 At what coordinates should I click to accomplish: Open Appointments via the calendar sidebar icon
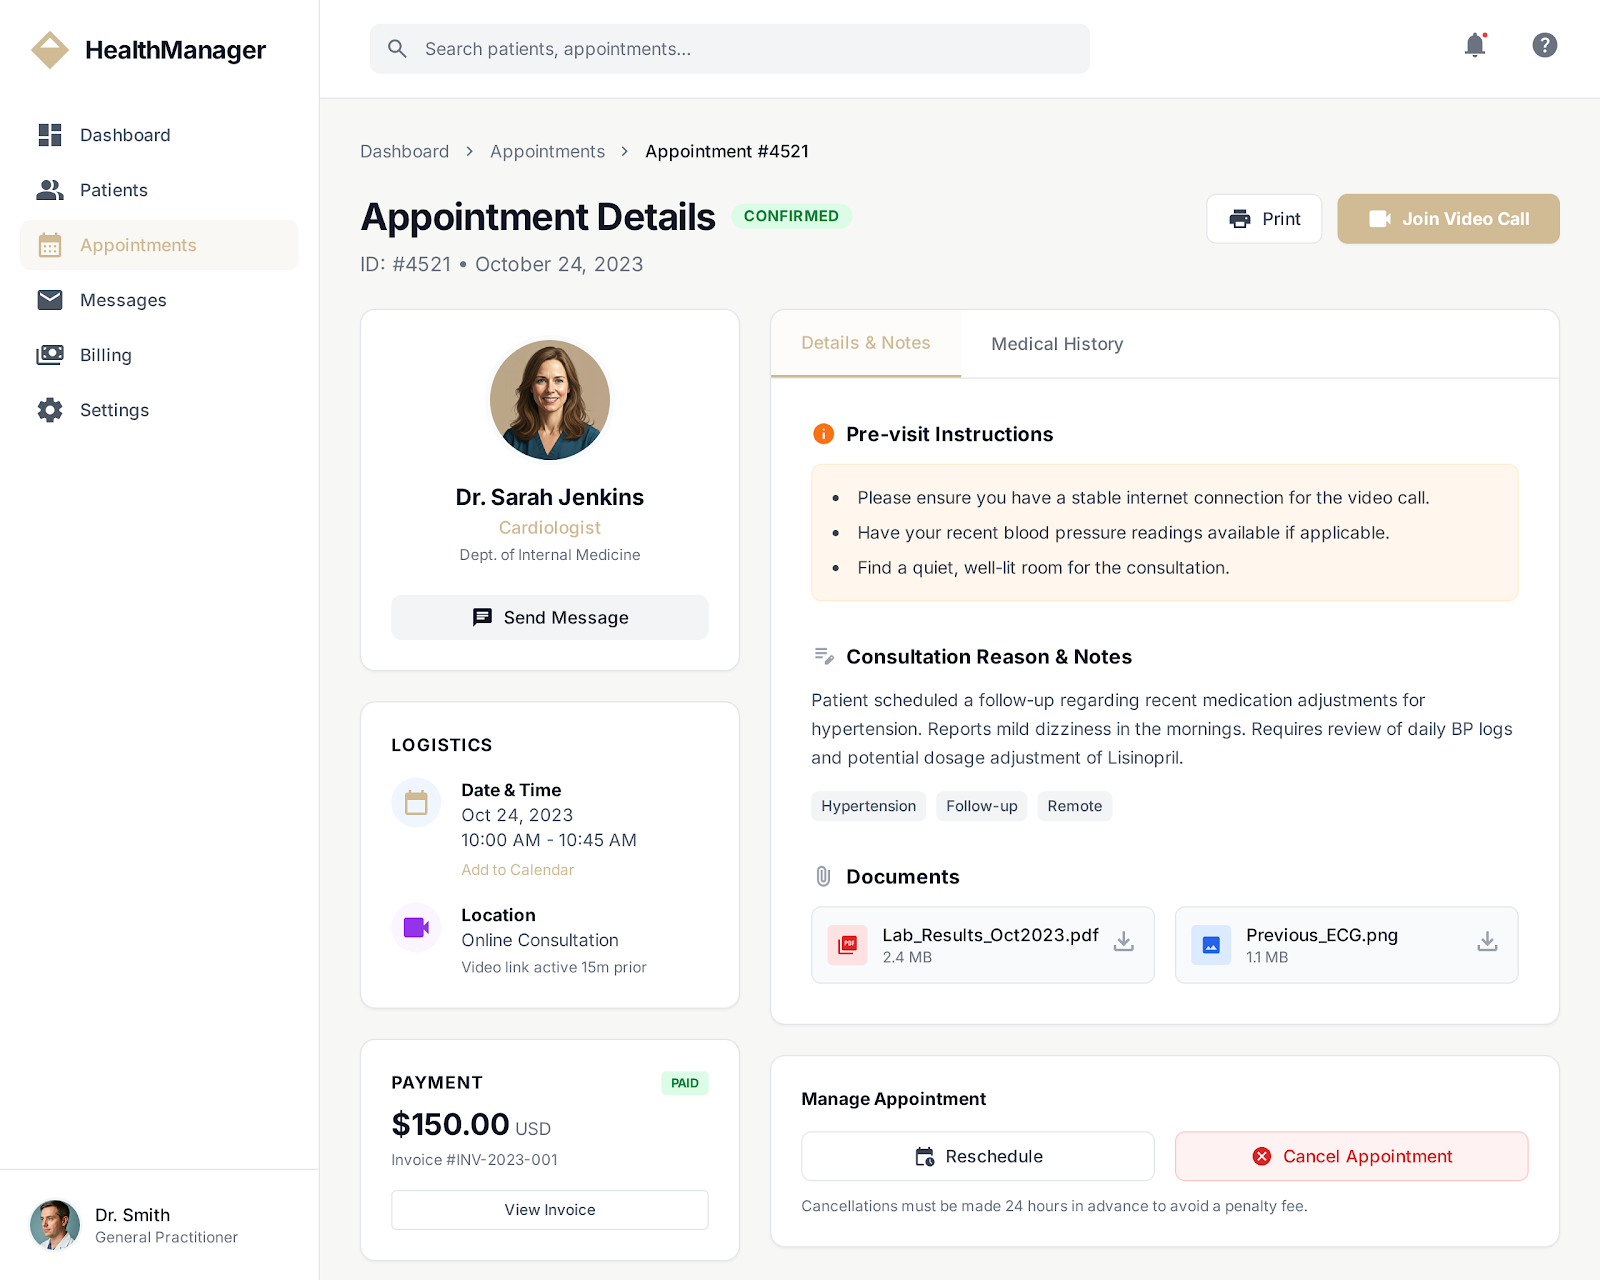tap(50, 245)
